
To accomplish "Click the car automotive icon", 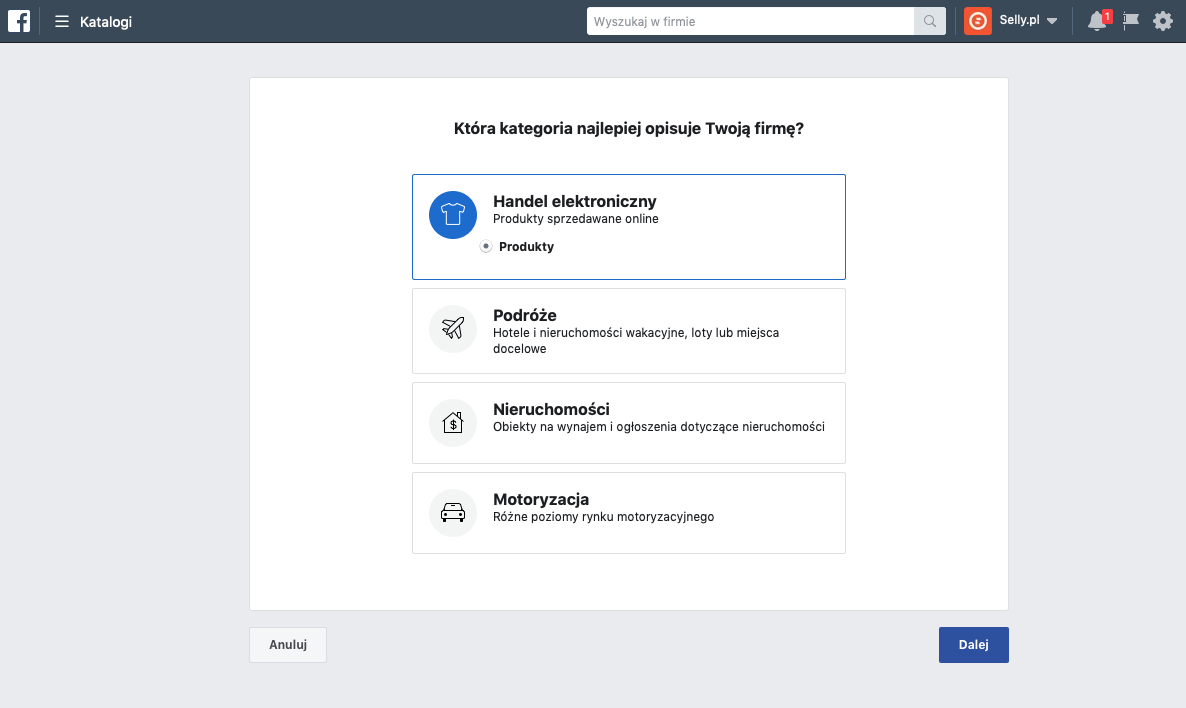I will pyautogui.click(x=453, y=513).
